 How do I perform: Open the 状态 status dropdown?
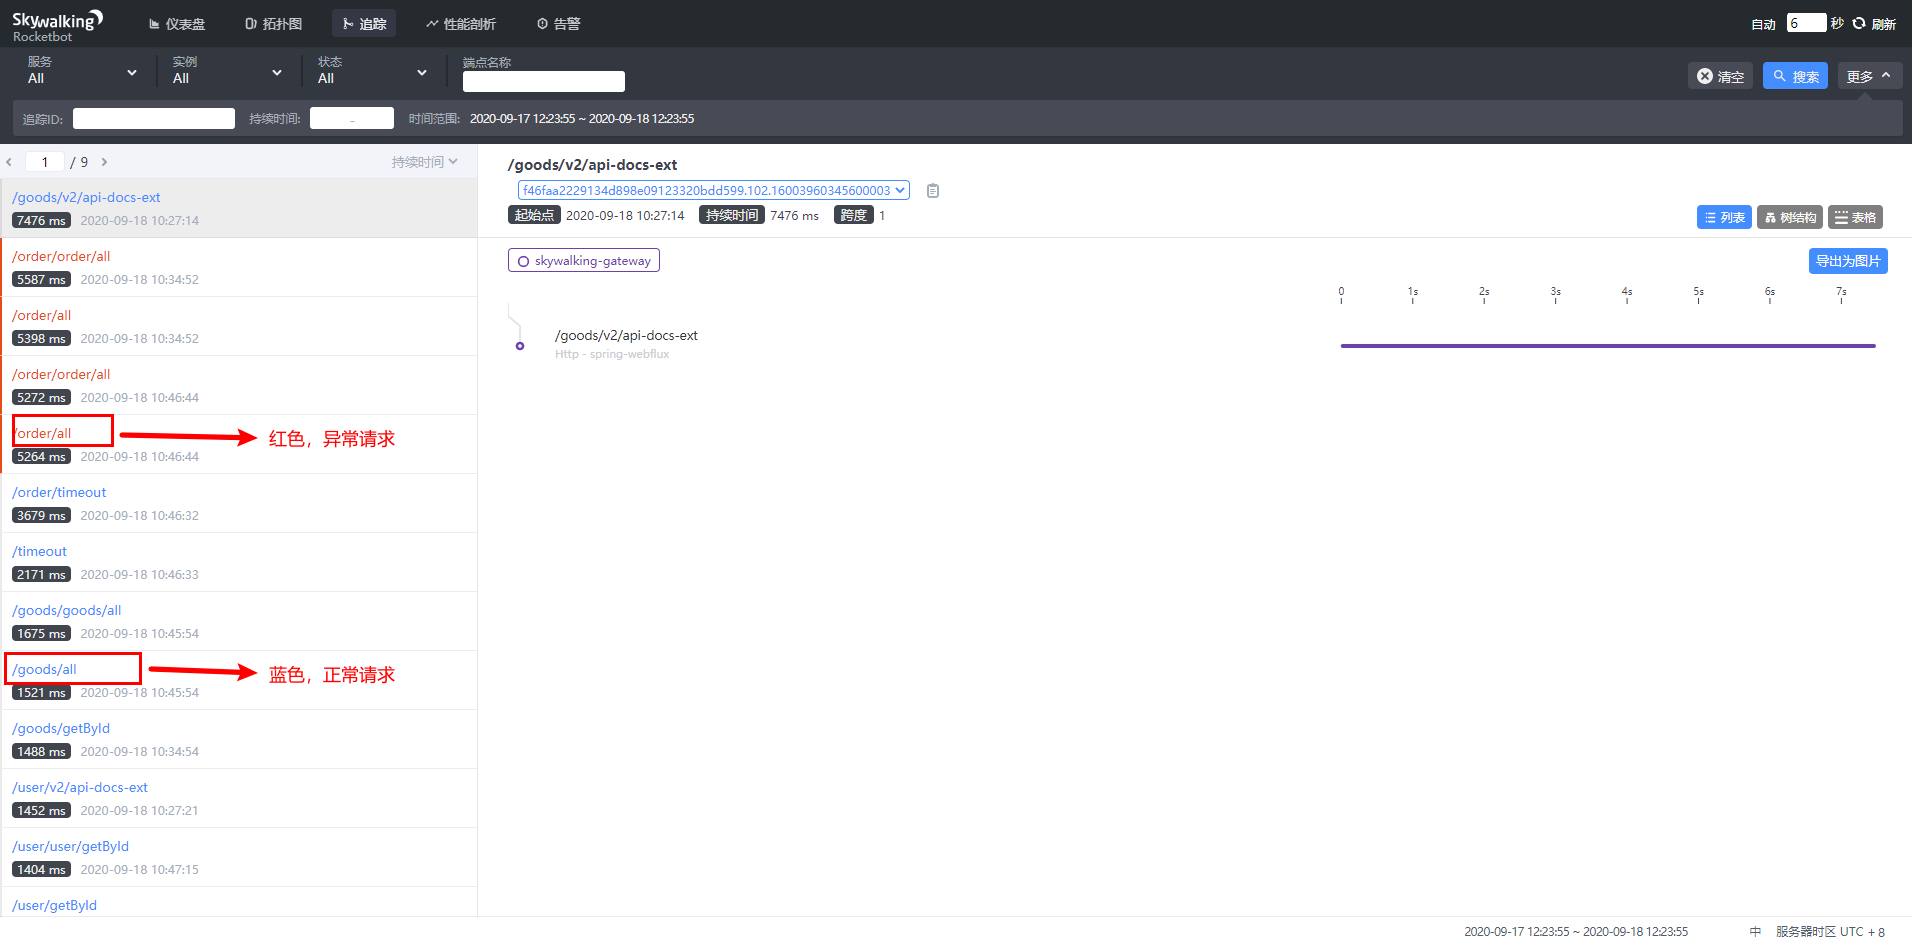coord(372,71)
